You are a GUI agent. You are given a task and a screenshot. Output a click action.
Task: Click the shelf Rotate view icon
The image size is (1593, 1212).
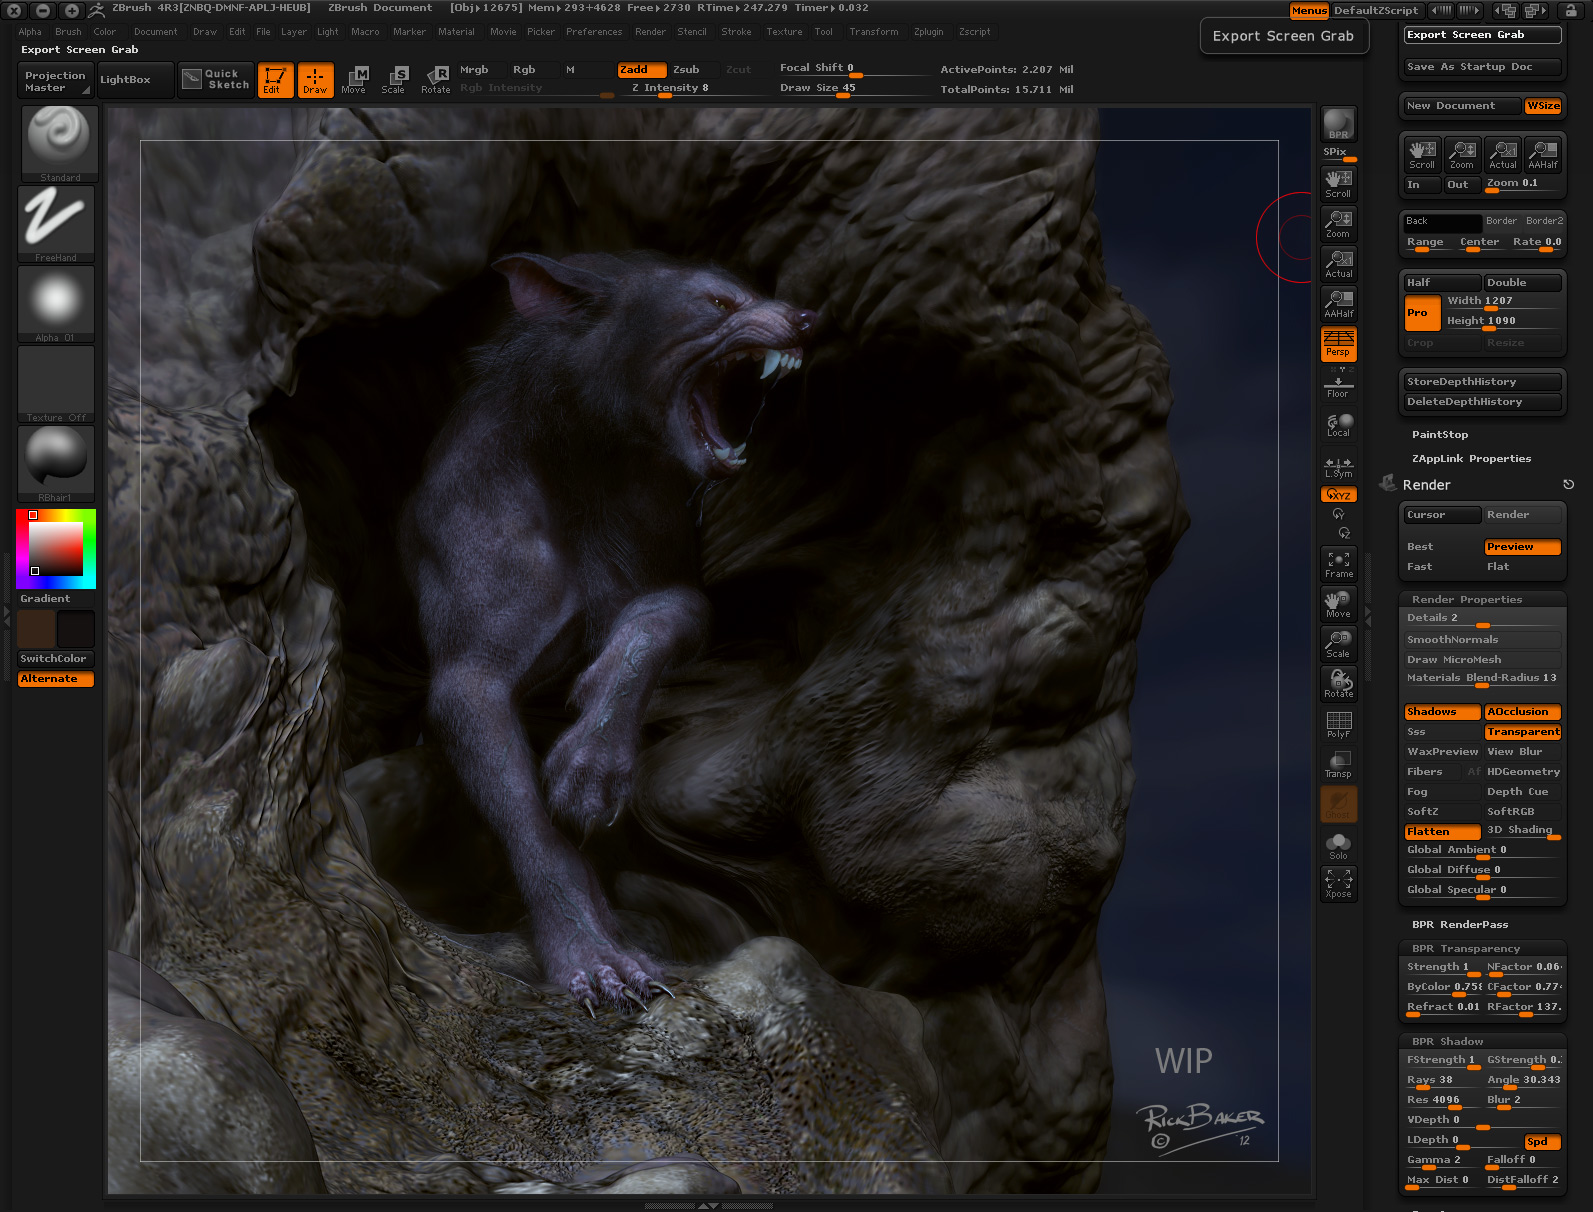(x=1338, y=685)
